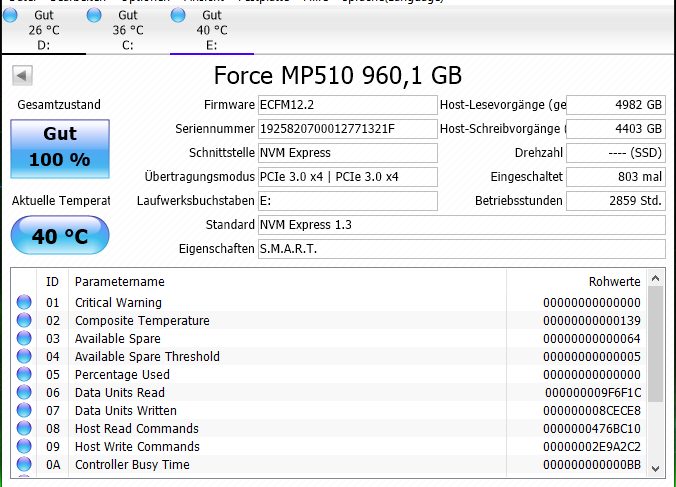This screenshot has width=676, height=487.
Task: Go to previous disk with the left arrow
Action: point(22,76)
